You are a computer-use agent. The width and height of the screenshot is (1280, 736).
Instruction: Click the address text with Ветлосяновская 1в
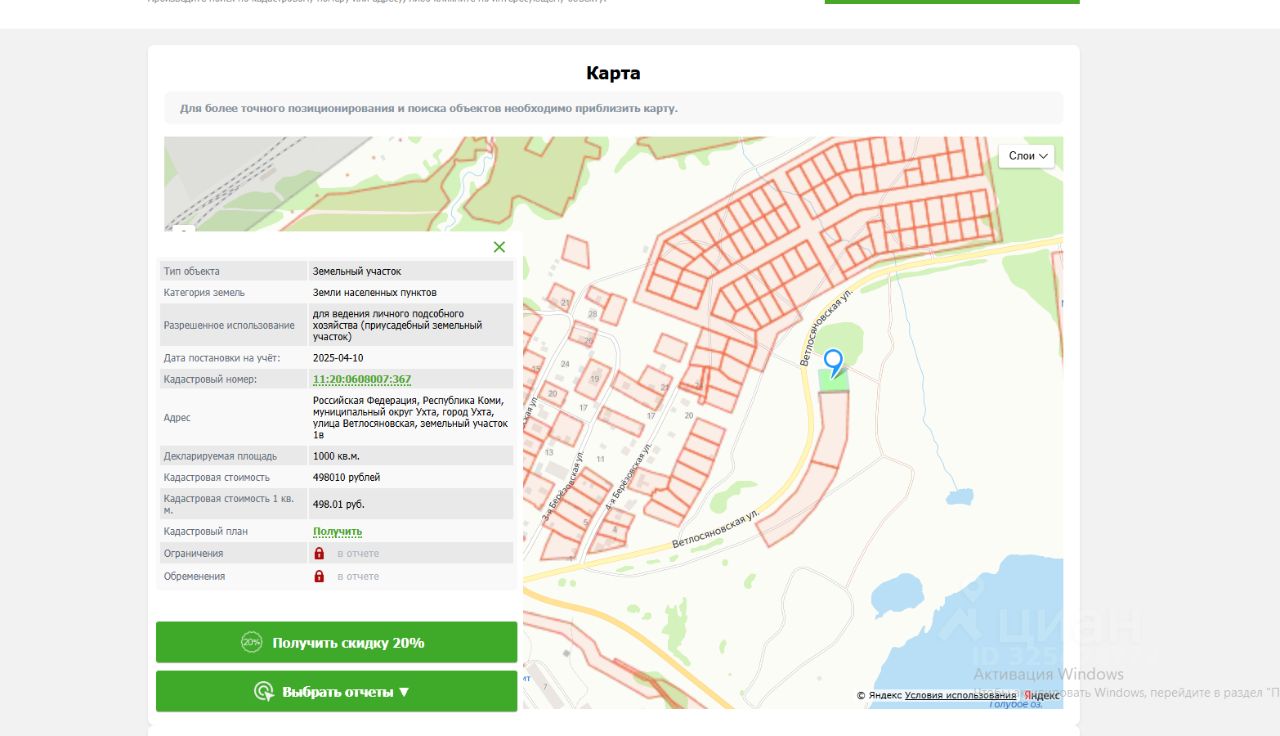click(x=410, y=418)
